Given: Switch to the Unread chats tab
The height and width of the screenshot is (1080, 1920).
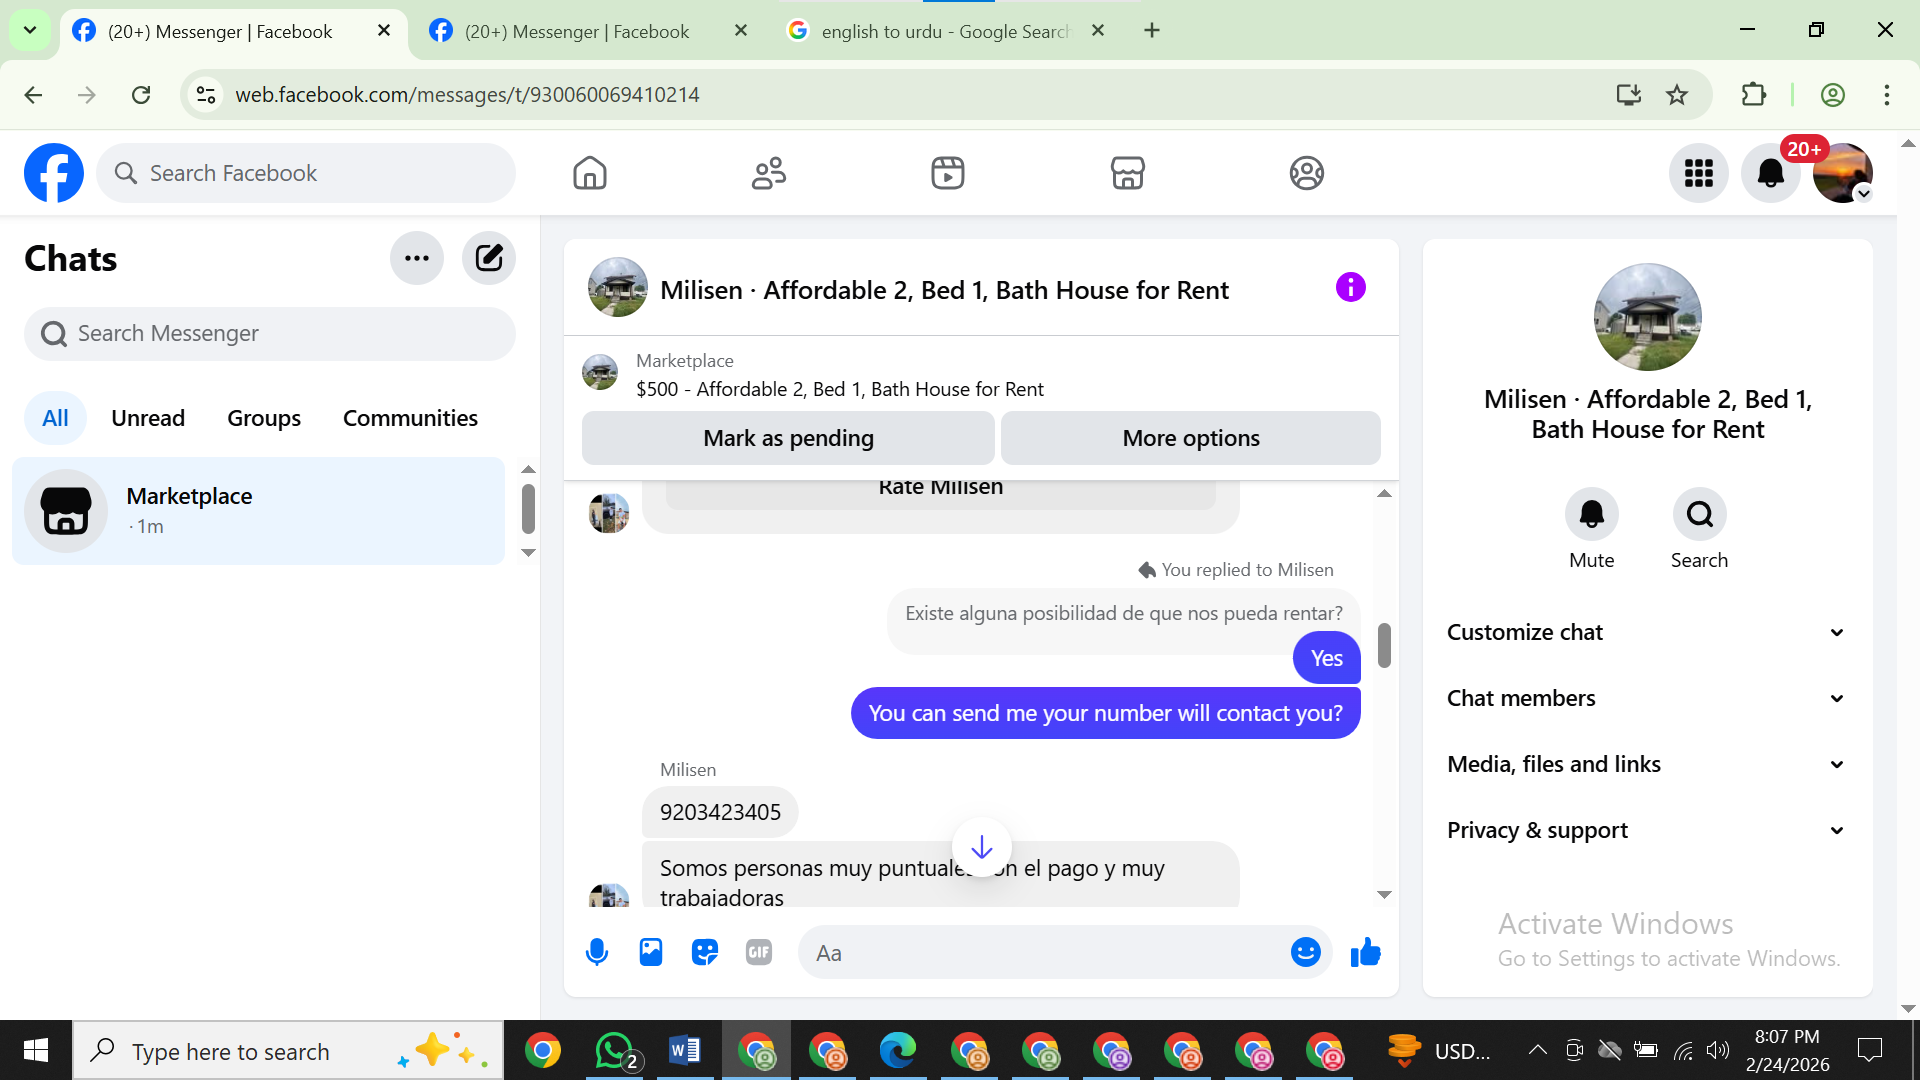Looking at the screenshot, I should (148, 418).
